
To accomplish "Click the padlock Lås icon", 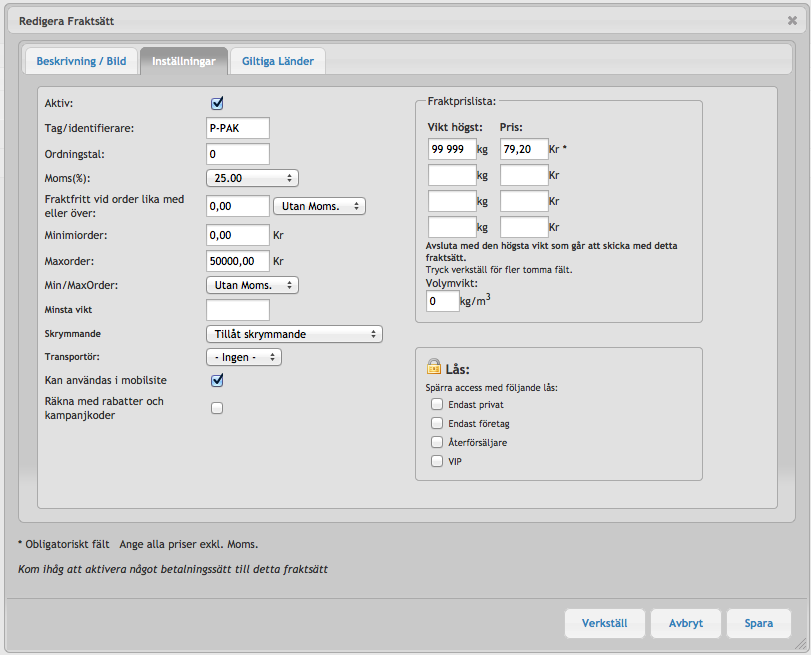I will point(434,366).
